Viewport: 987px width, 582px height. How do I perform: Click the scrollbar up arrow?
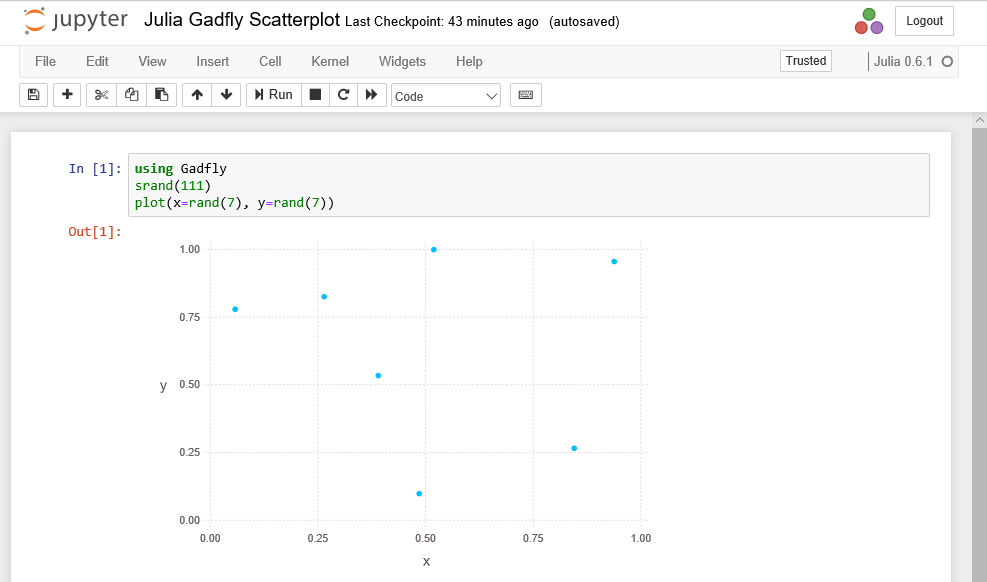tap(979, 120)
